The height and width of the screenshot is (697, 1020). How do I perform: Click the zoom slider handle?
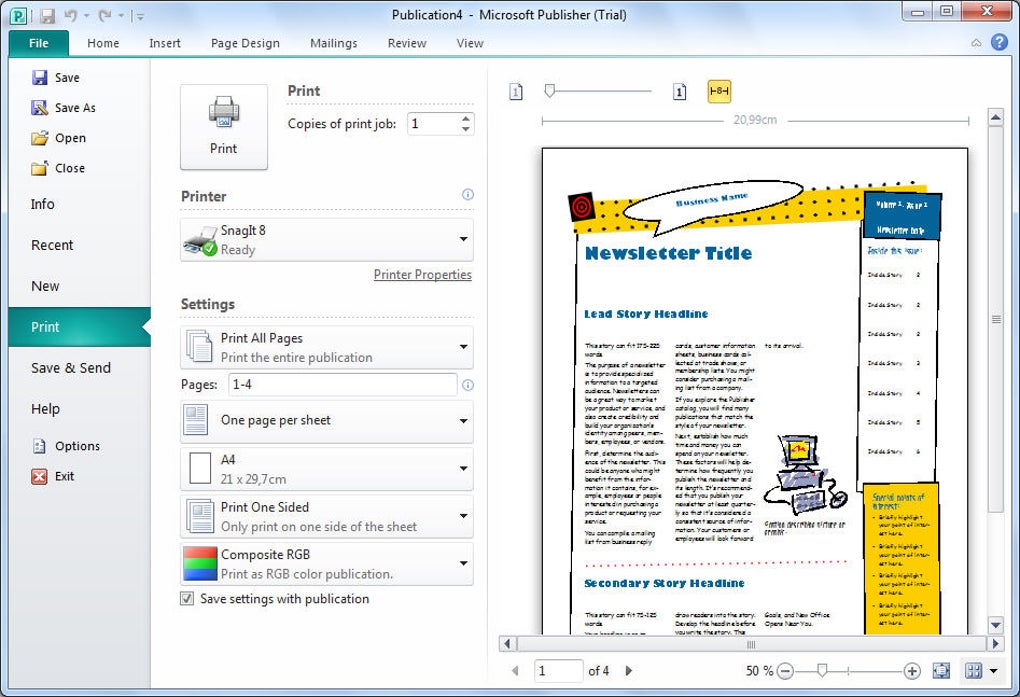point(822,670)
